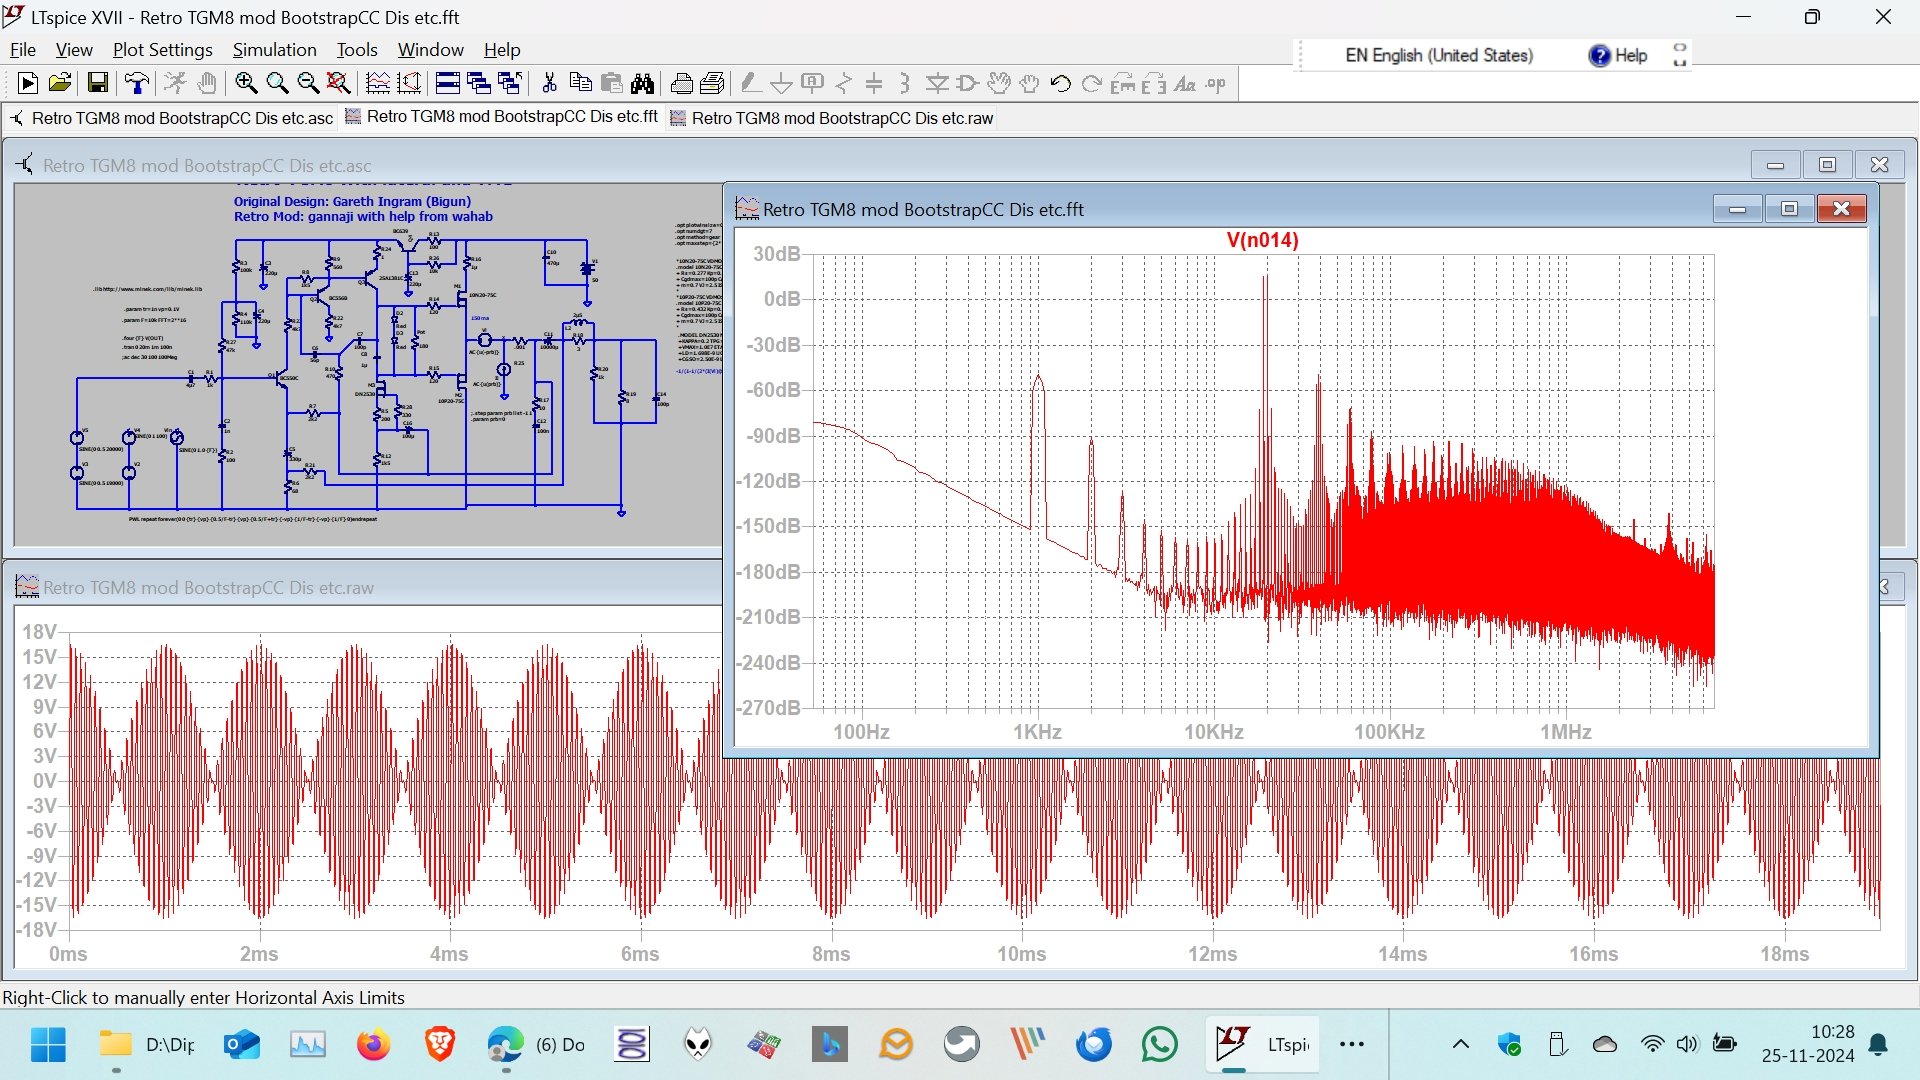
Task: Click the blue Help button top right
Action: [x=1618, y=56]
